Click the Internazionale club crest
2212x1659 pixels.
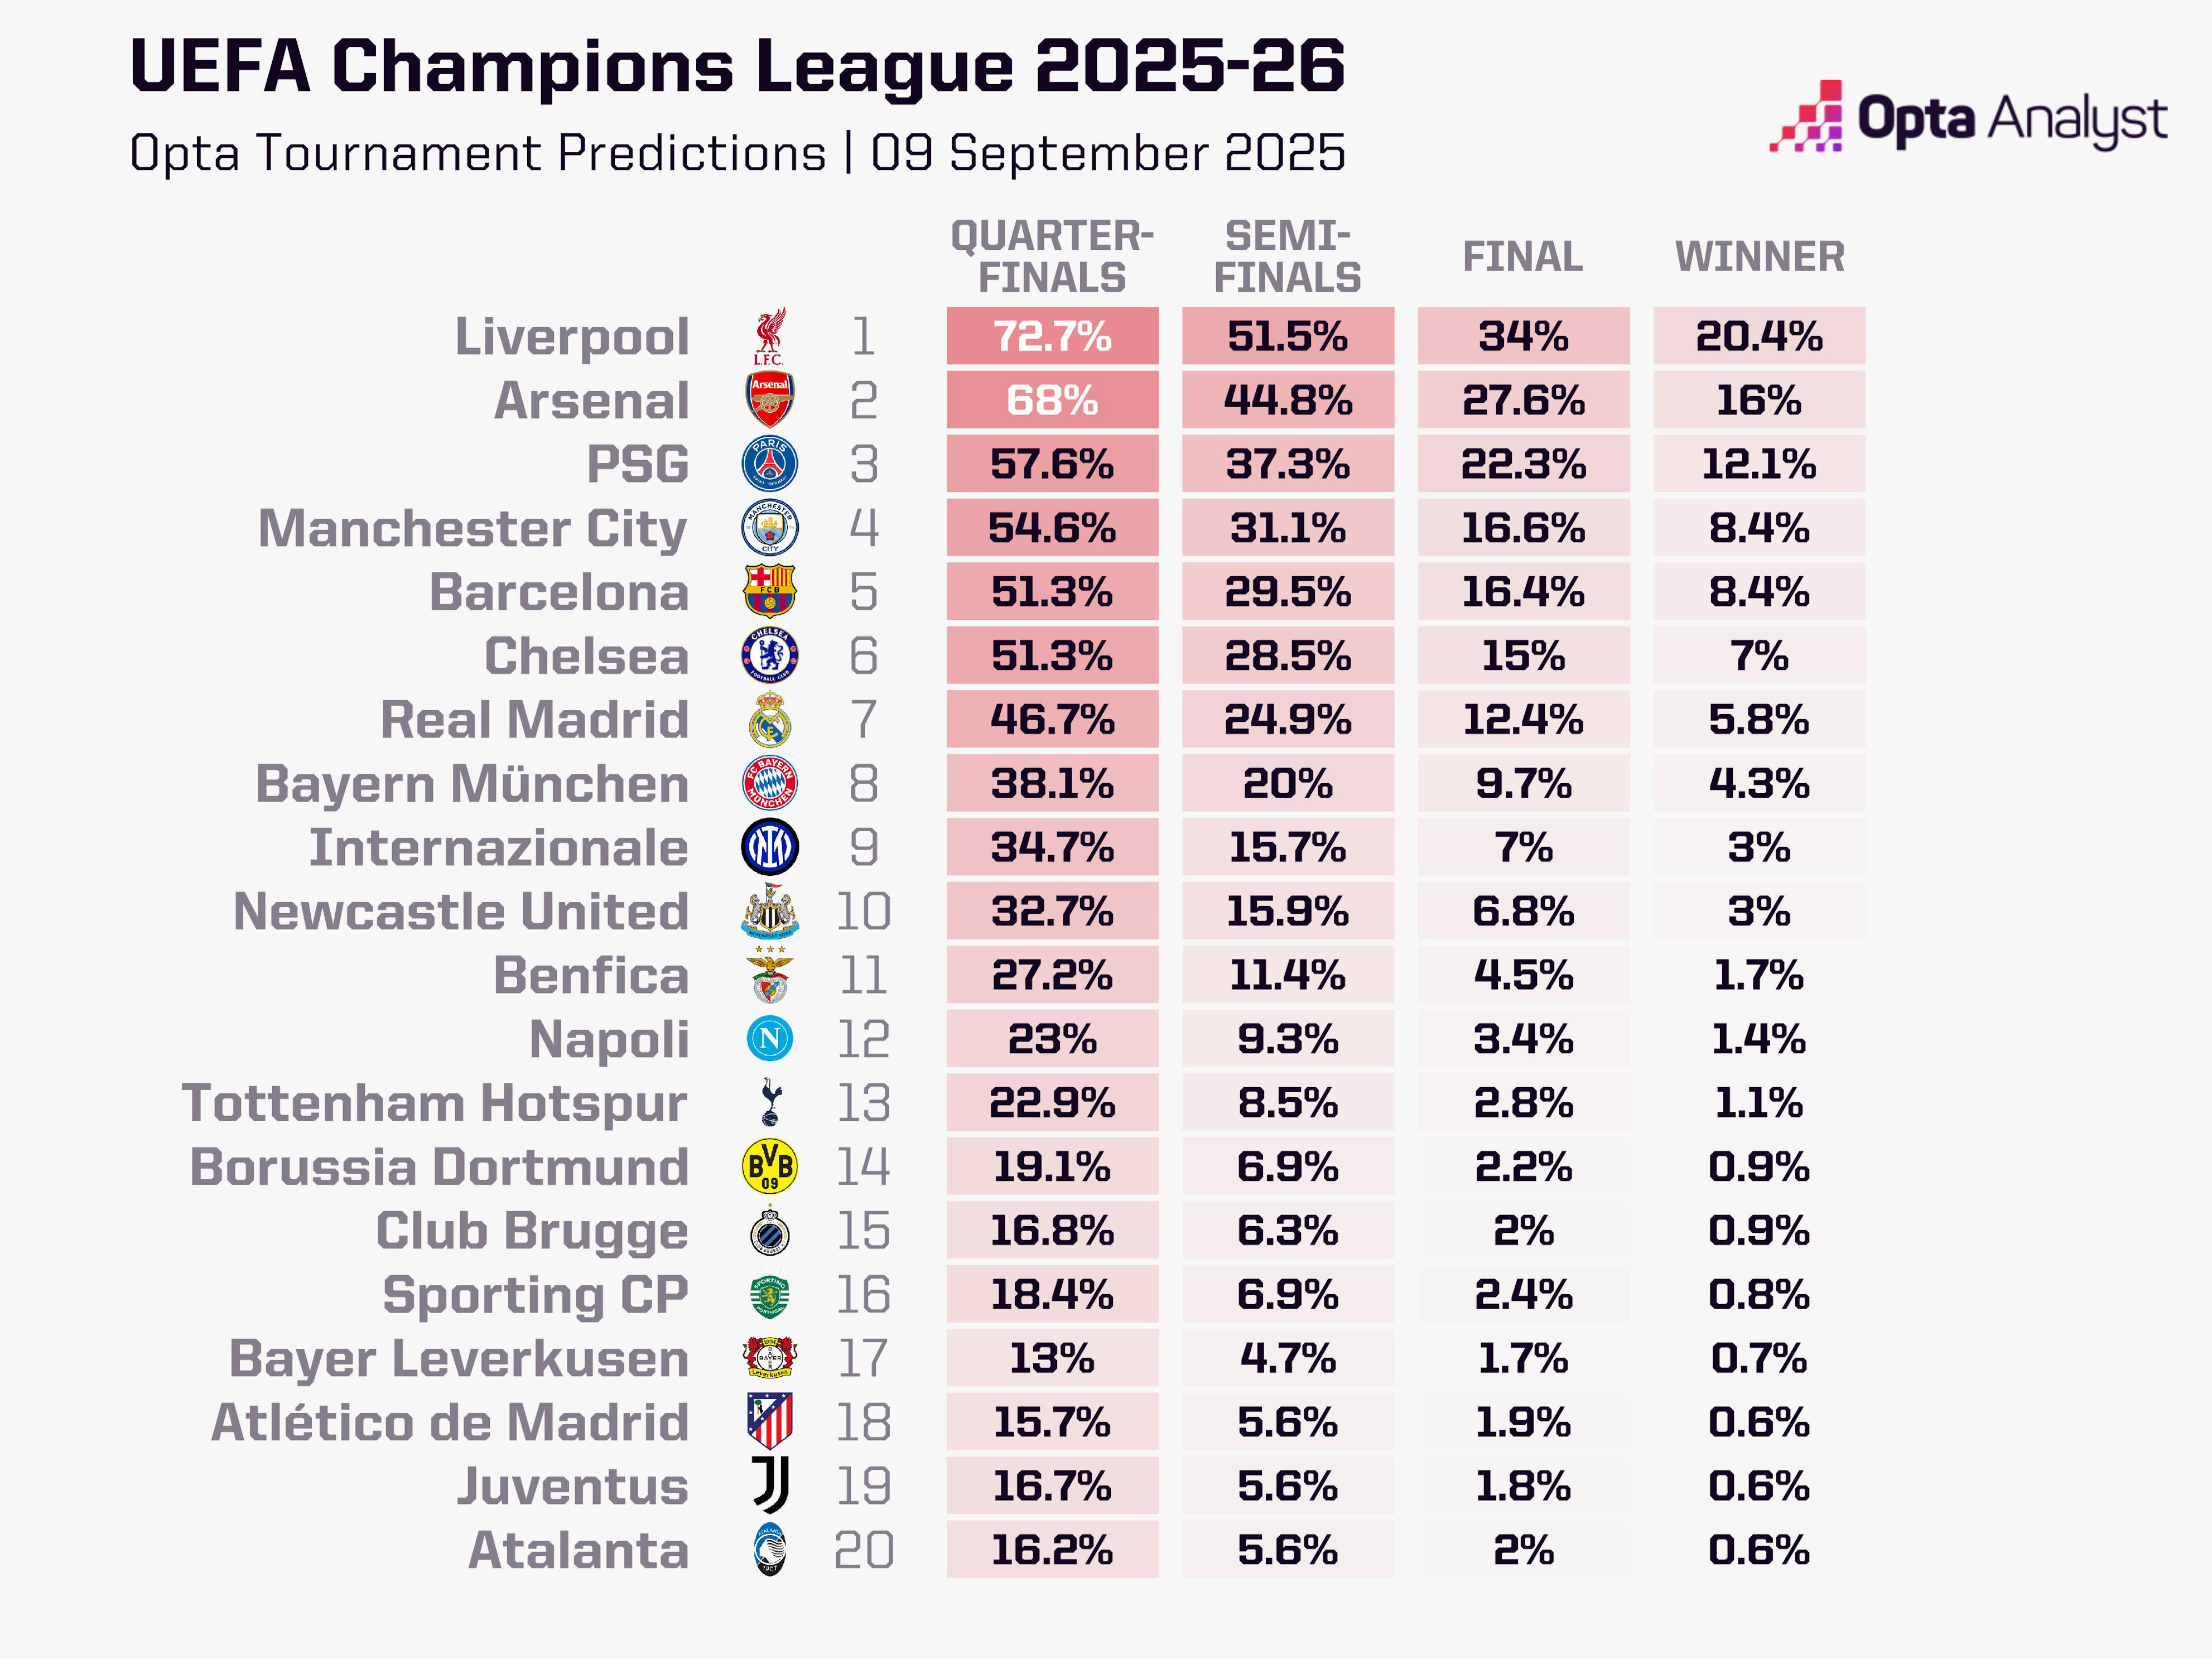[769, 847]
